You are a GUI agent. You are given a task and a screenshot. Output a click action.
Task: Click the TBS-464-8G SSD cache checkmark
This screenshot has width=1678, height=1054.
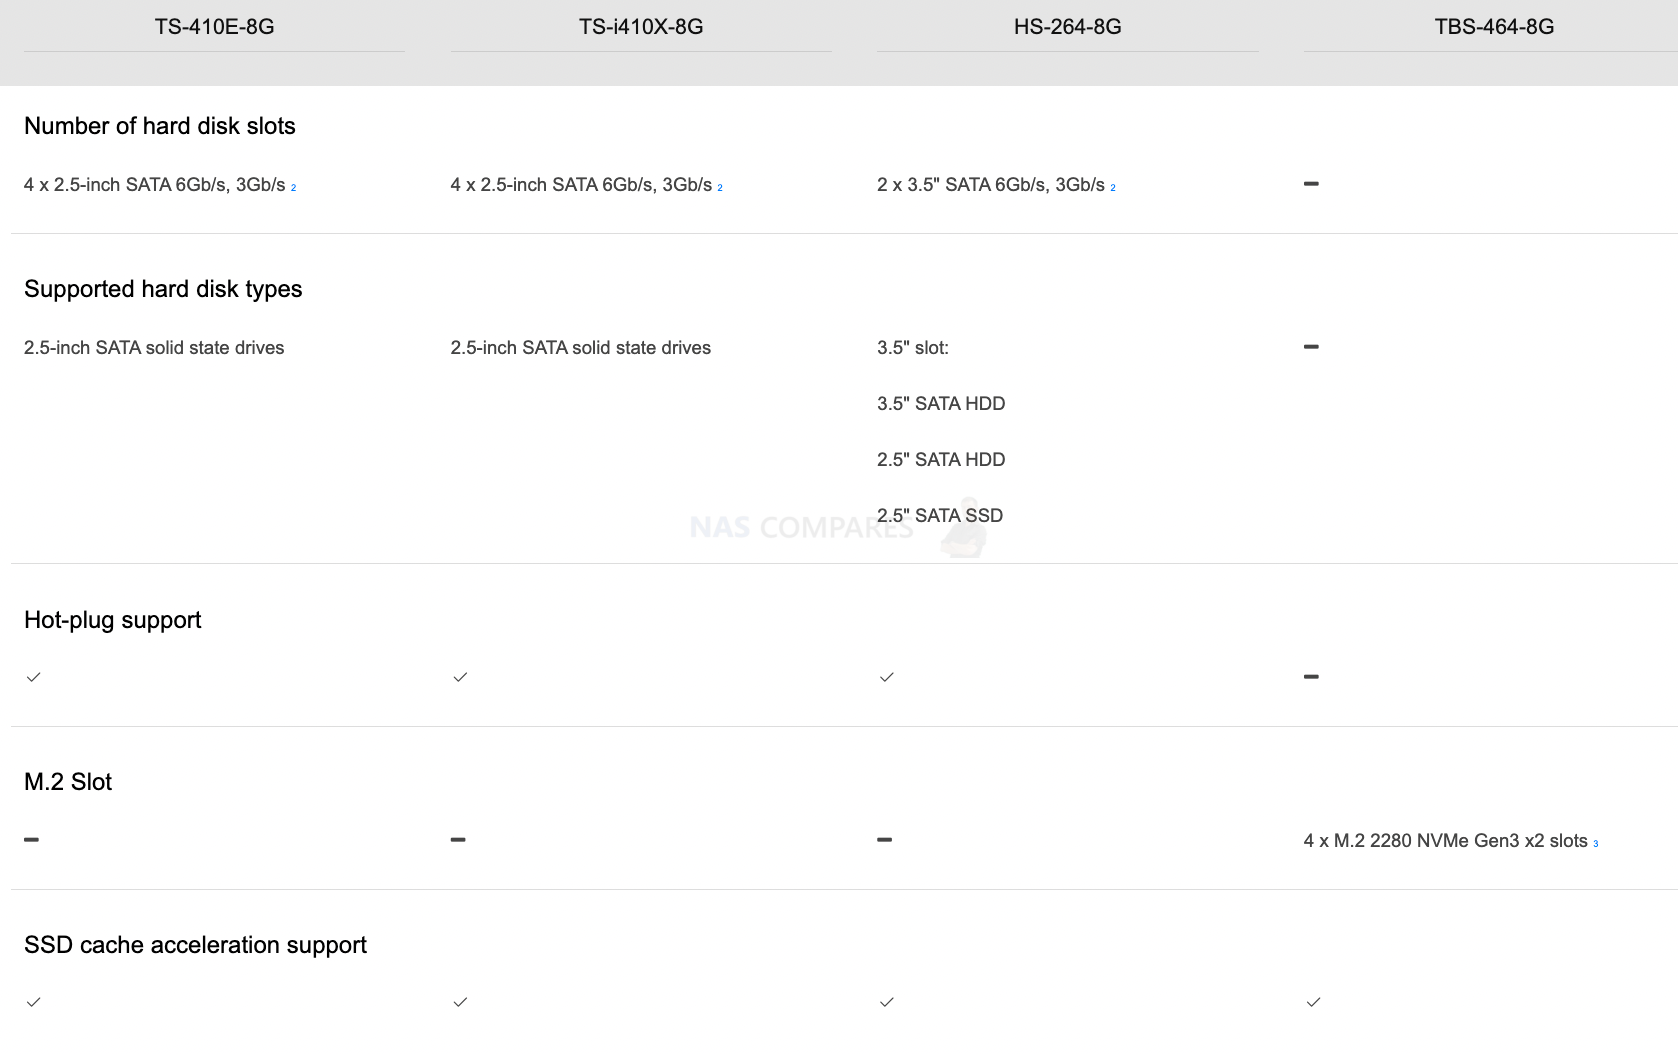[1313, 1002]
